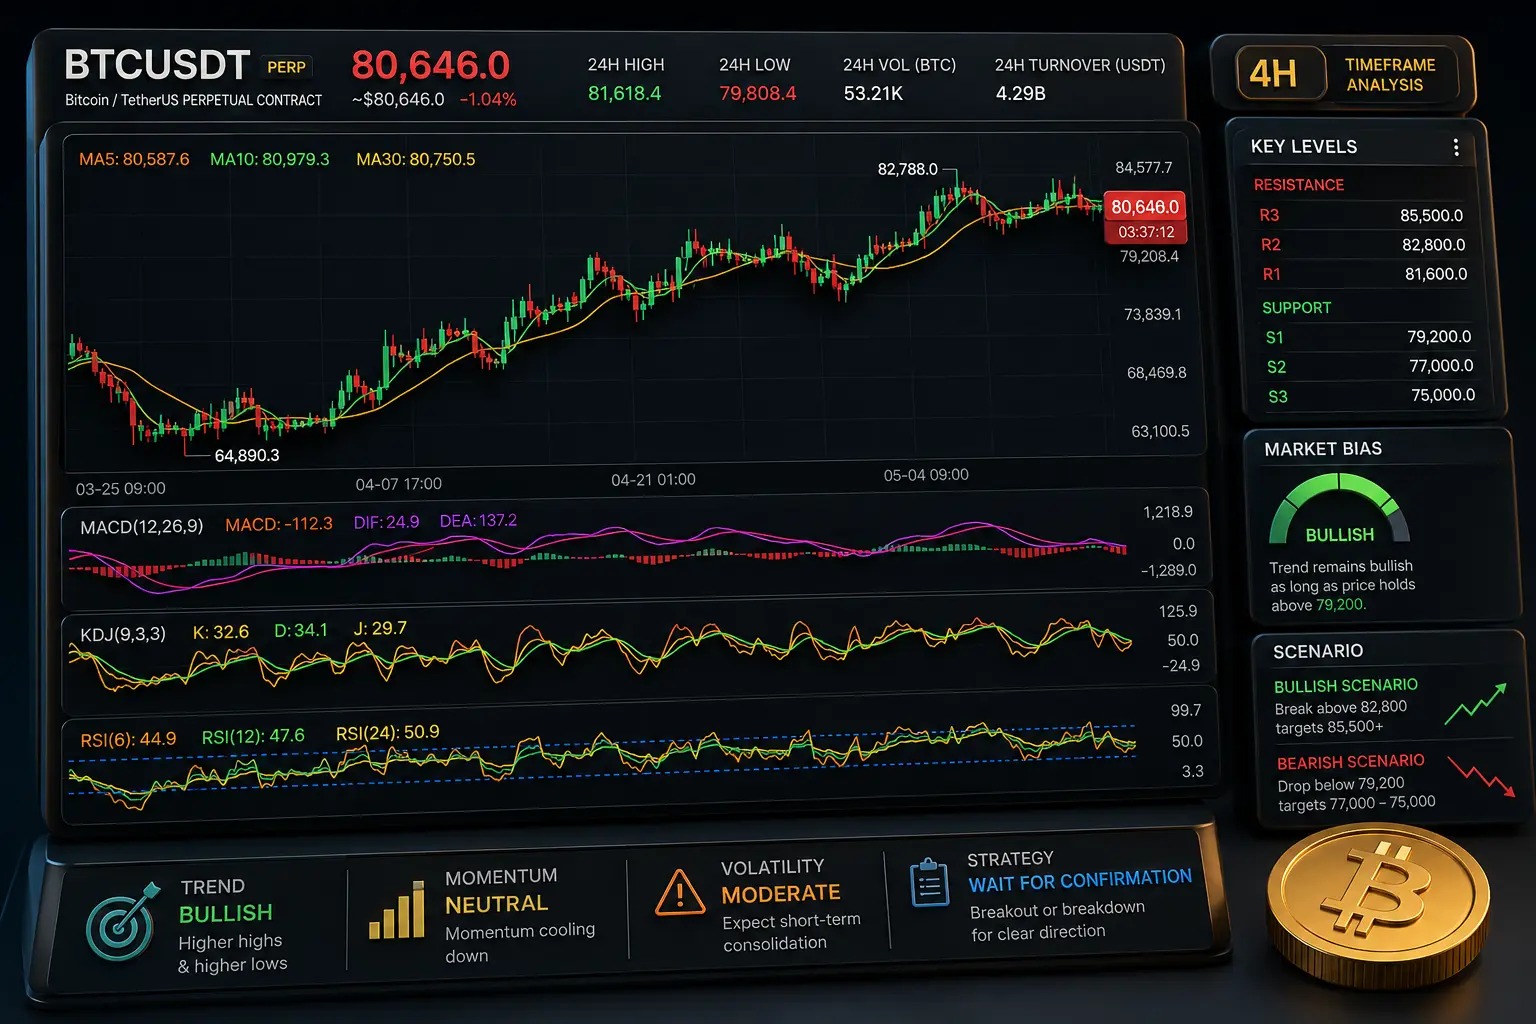Click the MA10: 80,979.3 indicator label
This screenshot has width=1536, height=1024.
click(269, 159)
